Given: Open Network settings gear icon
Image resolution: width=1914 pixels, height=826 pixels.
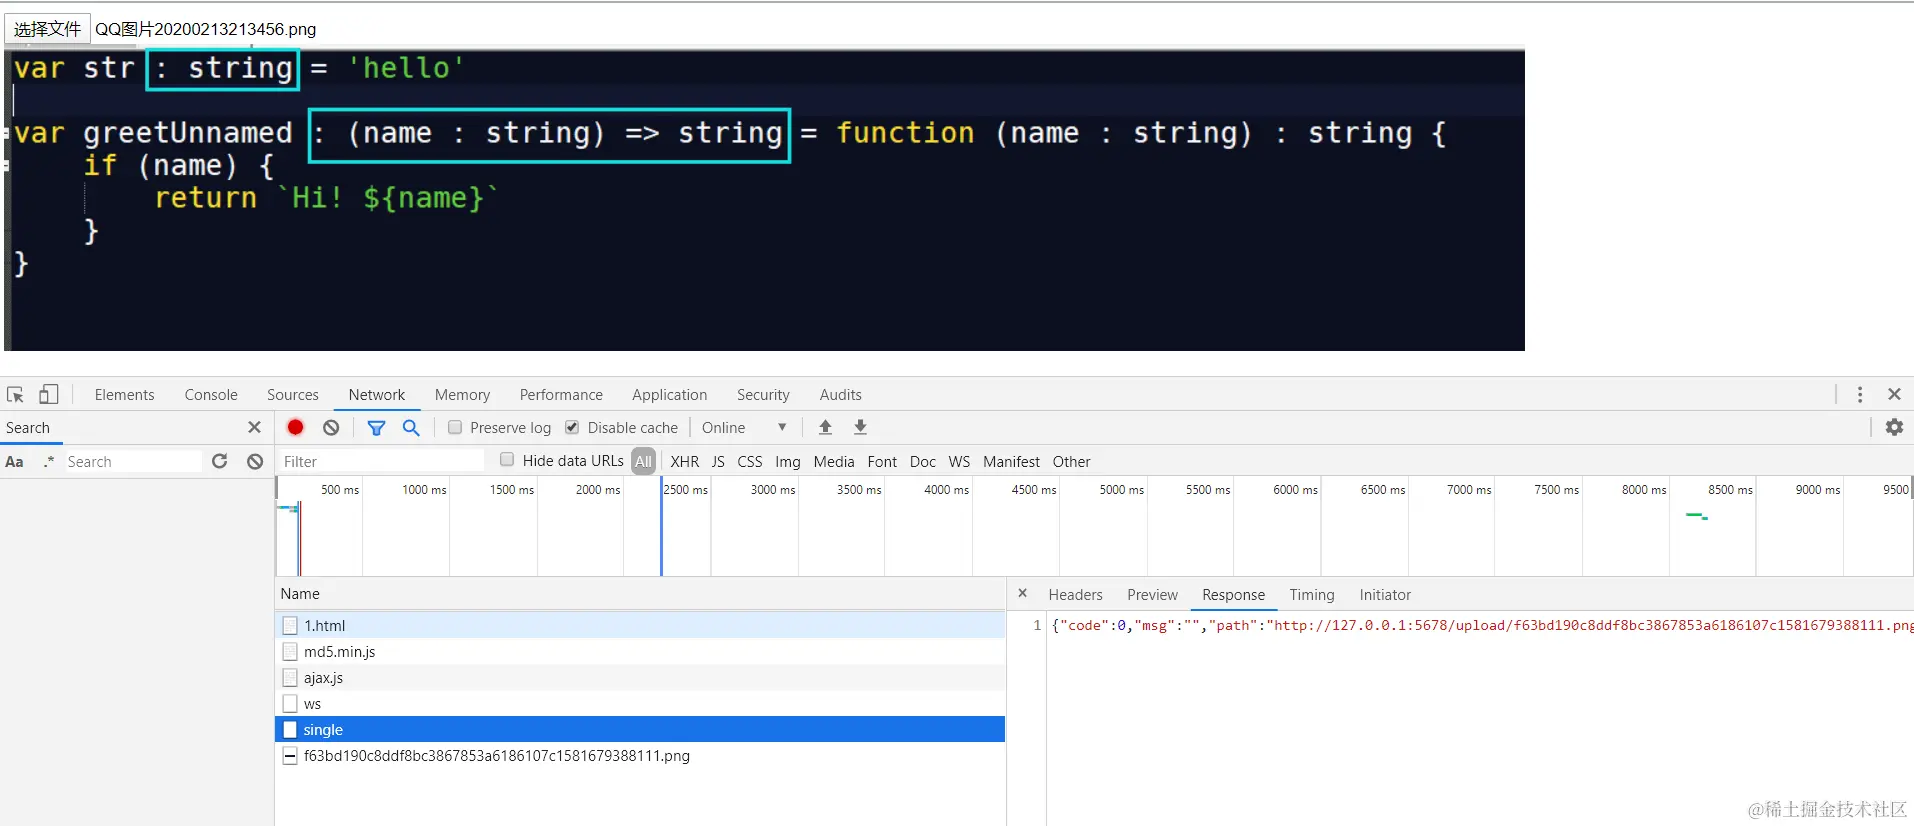Looking at the screenshot, I should (1894, 427).
